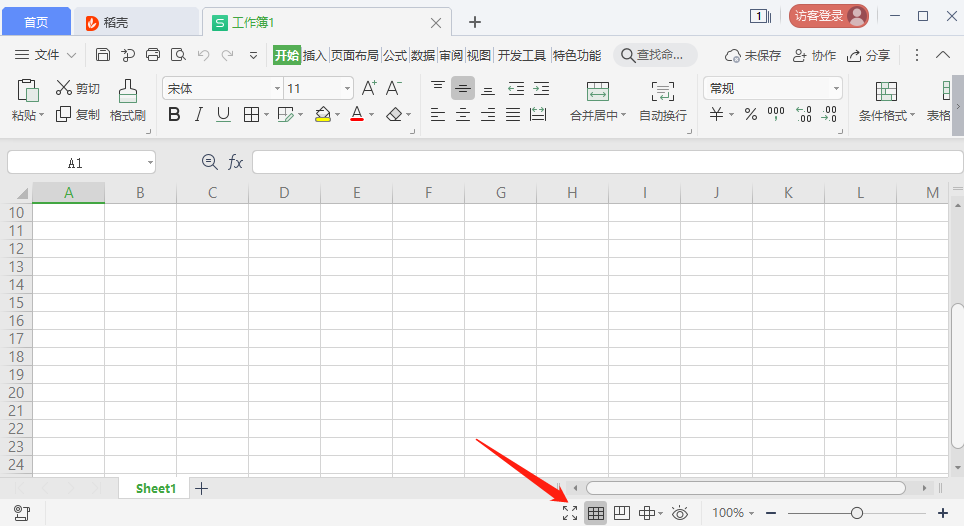Center text horizontally
Viewport: 964px width, 526px height.
pyautogui.click(x=463, y=114)
